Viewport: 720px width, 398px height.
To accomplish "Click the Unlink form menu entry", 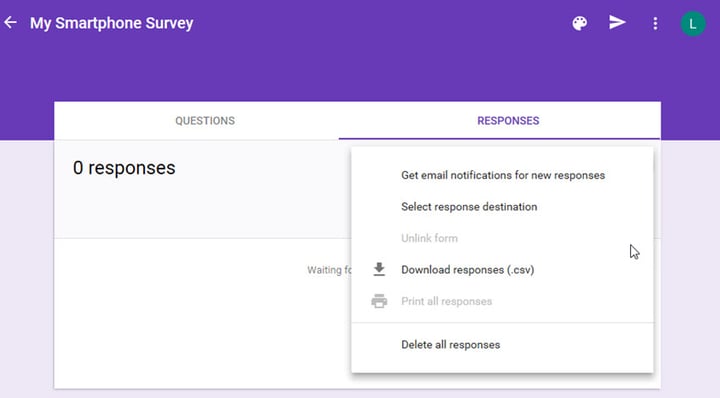I will click(502, 238).
